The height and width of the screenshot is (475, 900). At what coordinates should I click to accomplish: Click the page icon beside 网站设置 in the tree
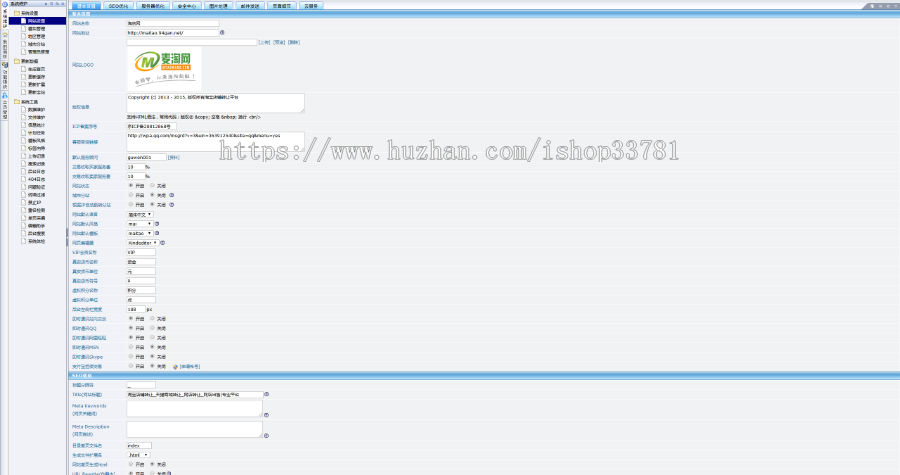tap(24, 21)
